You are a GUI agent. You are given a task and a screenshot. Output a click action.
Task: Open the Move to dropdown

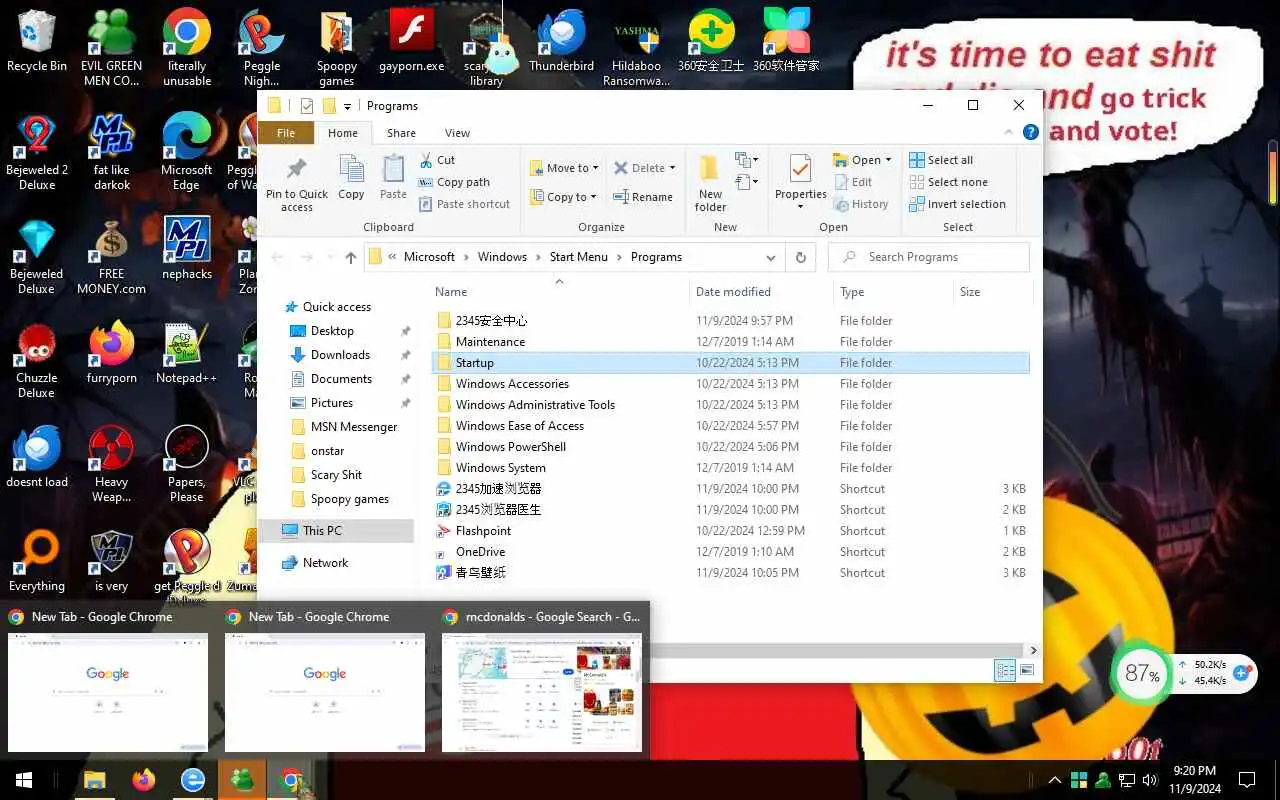(564, 168)
